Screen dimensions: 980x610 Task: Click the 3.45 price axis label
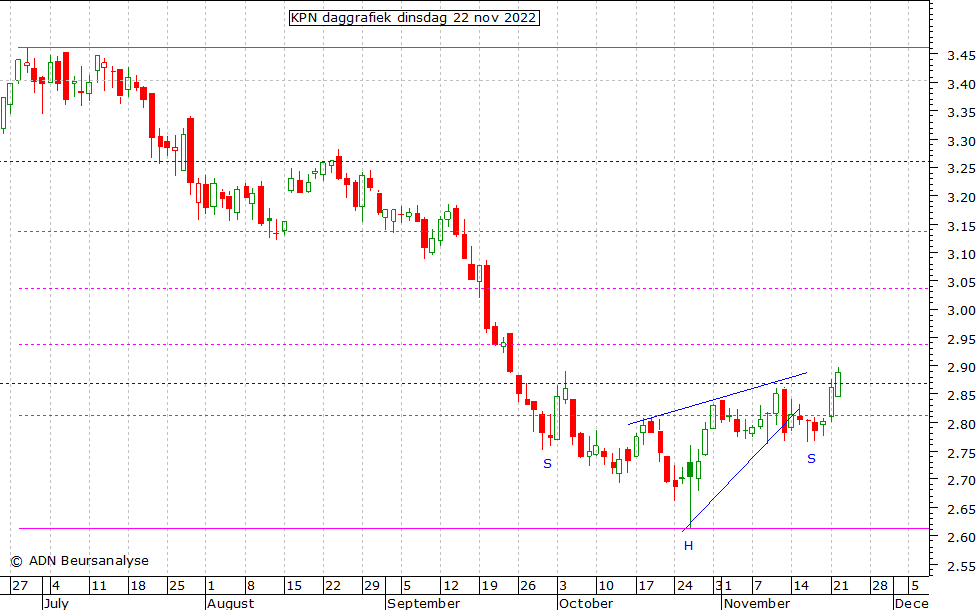[961, 56]
